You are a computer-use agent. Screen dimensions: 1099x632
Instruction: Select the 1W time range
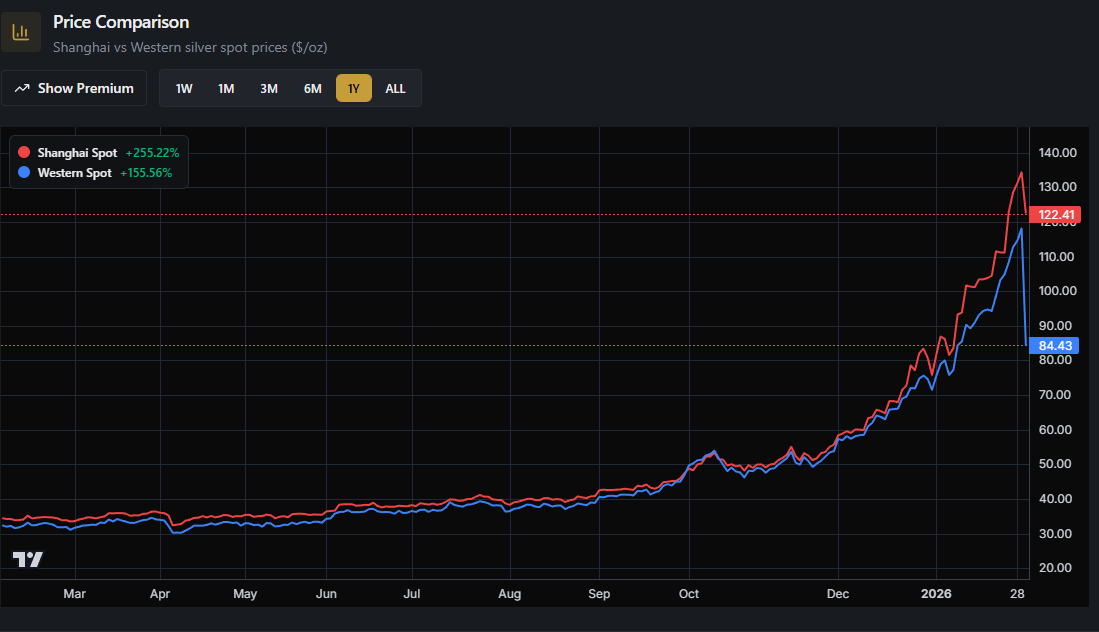pyautogui.click(x=184, y=88)
